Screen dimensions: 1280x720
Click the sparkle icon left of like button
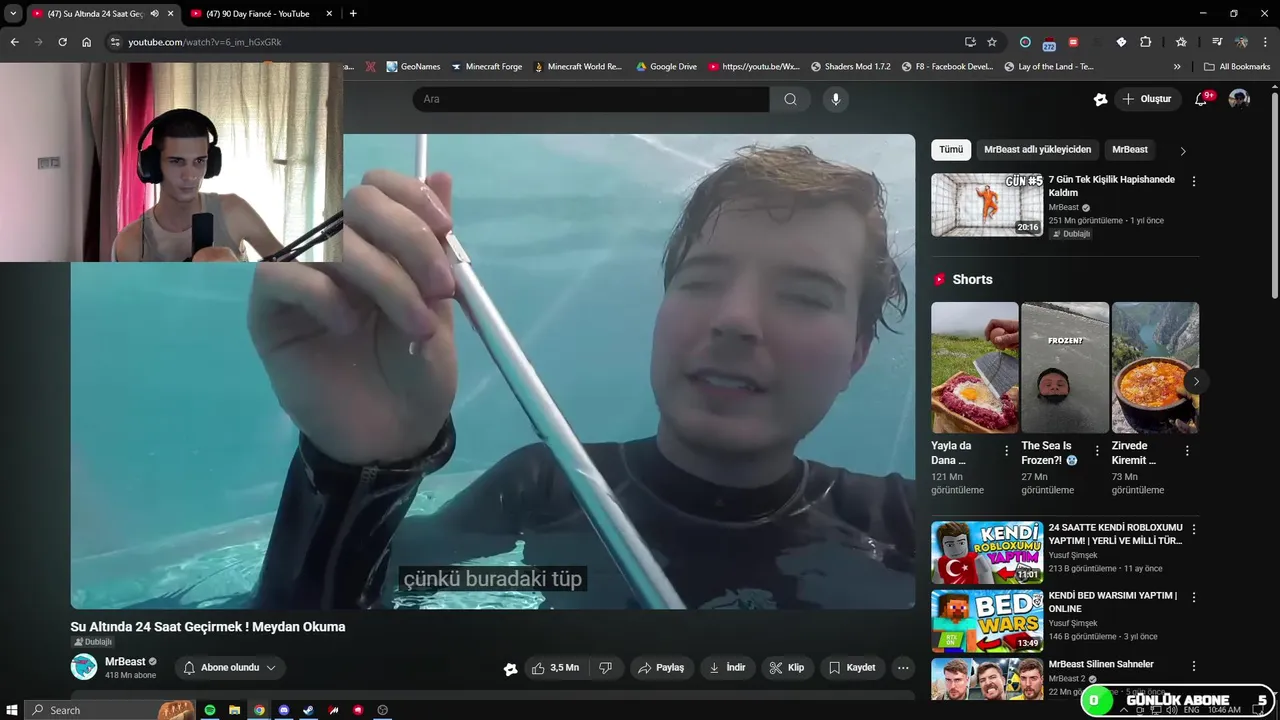pyautogui.click(x=510, y=669)
